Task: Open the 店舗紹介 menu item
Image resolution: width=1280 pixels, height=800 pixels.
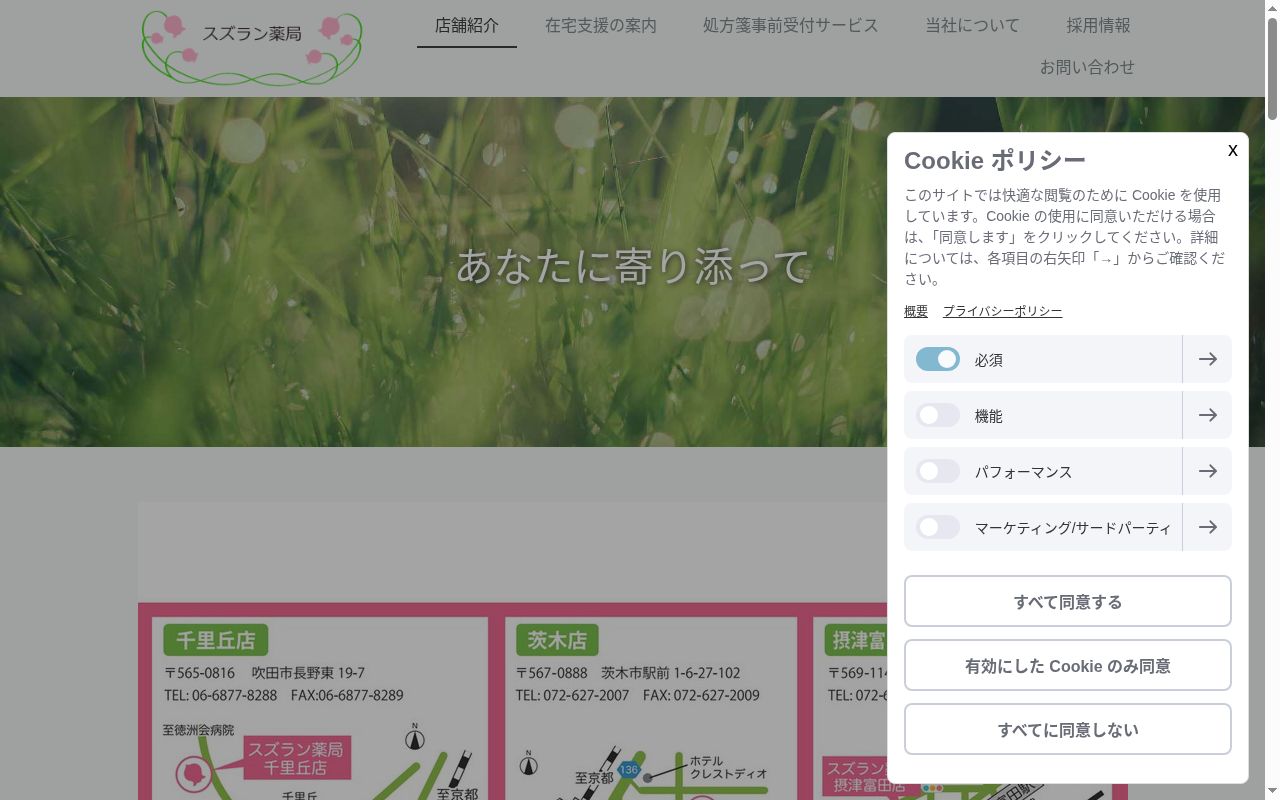Action: coord(467,26)
